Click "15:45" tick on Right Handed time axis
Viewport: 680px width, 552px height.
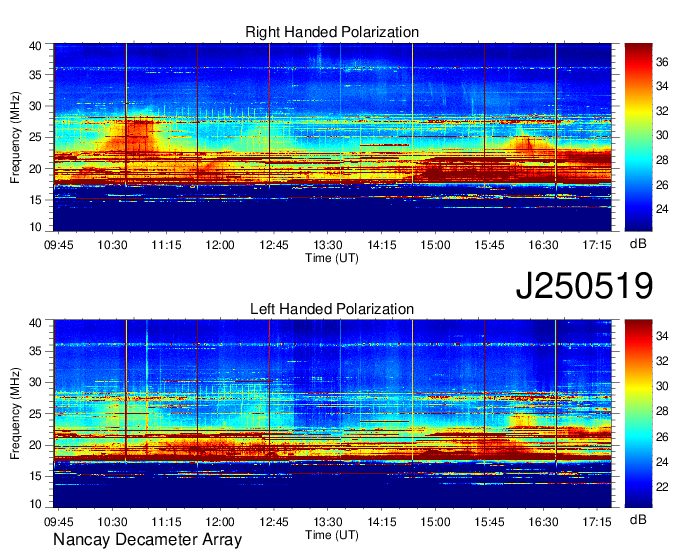490,245
